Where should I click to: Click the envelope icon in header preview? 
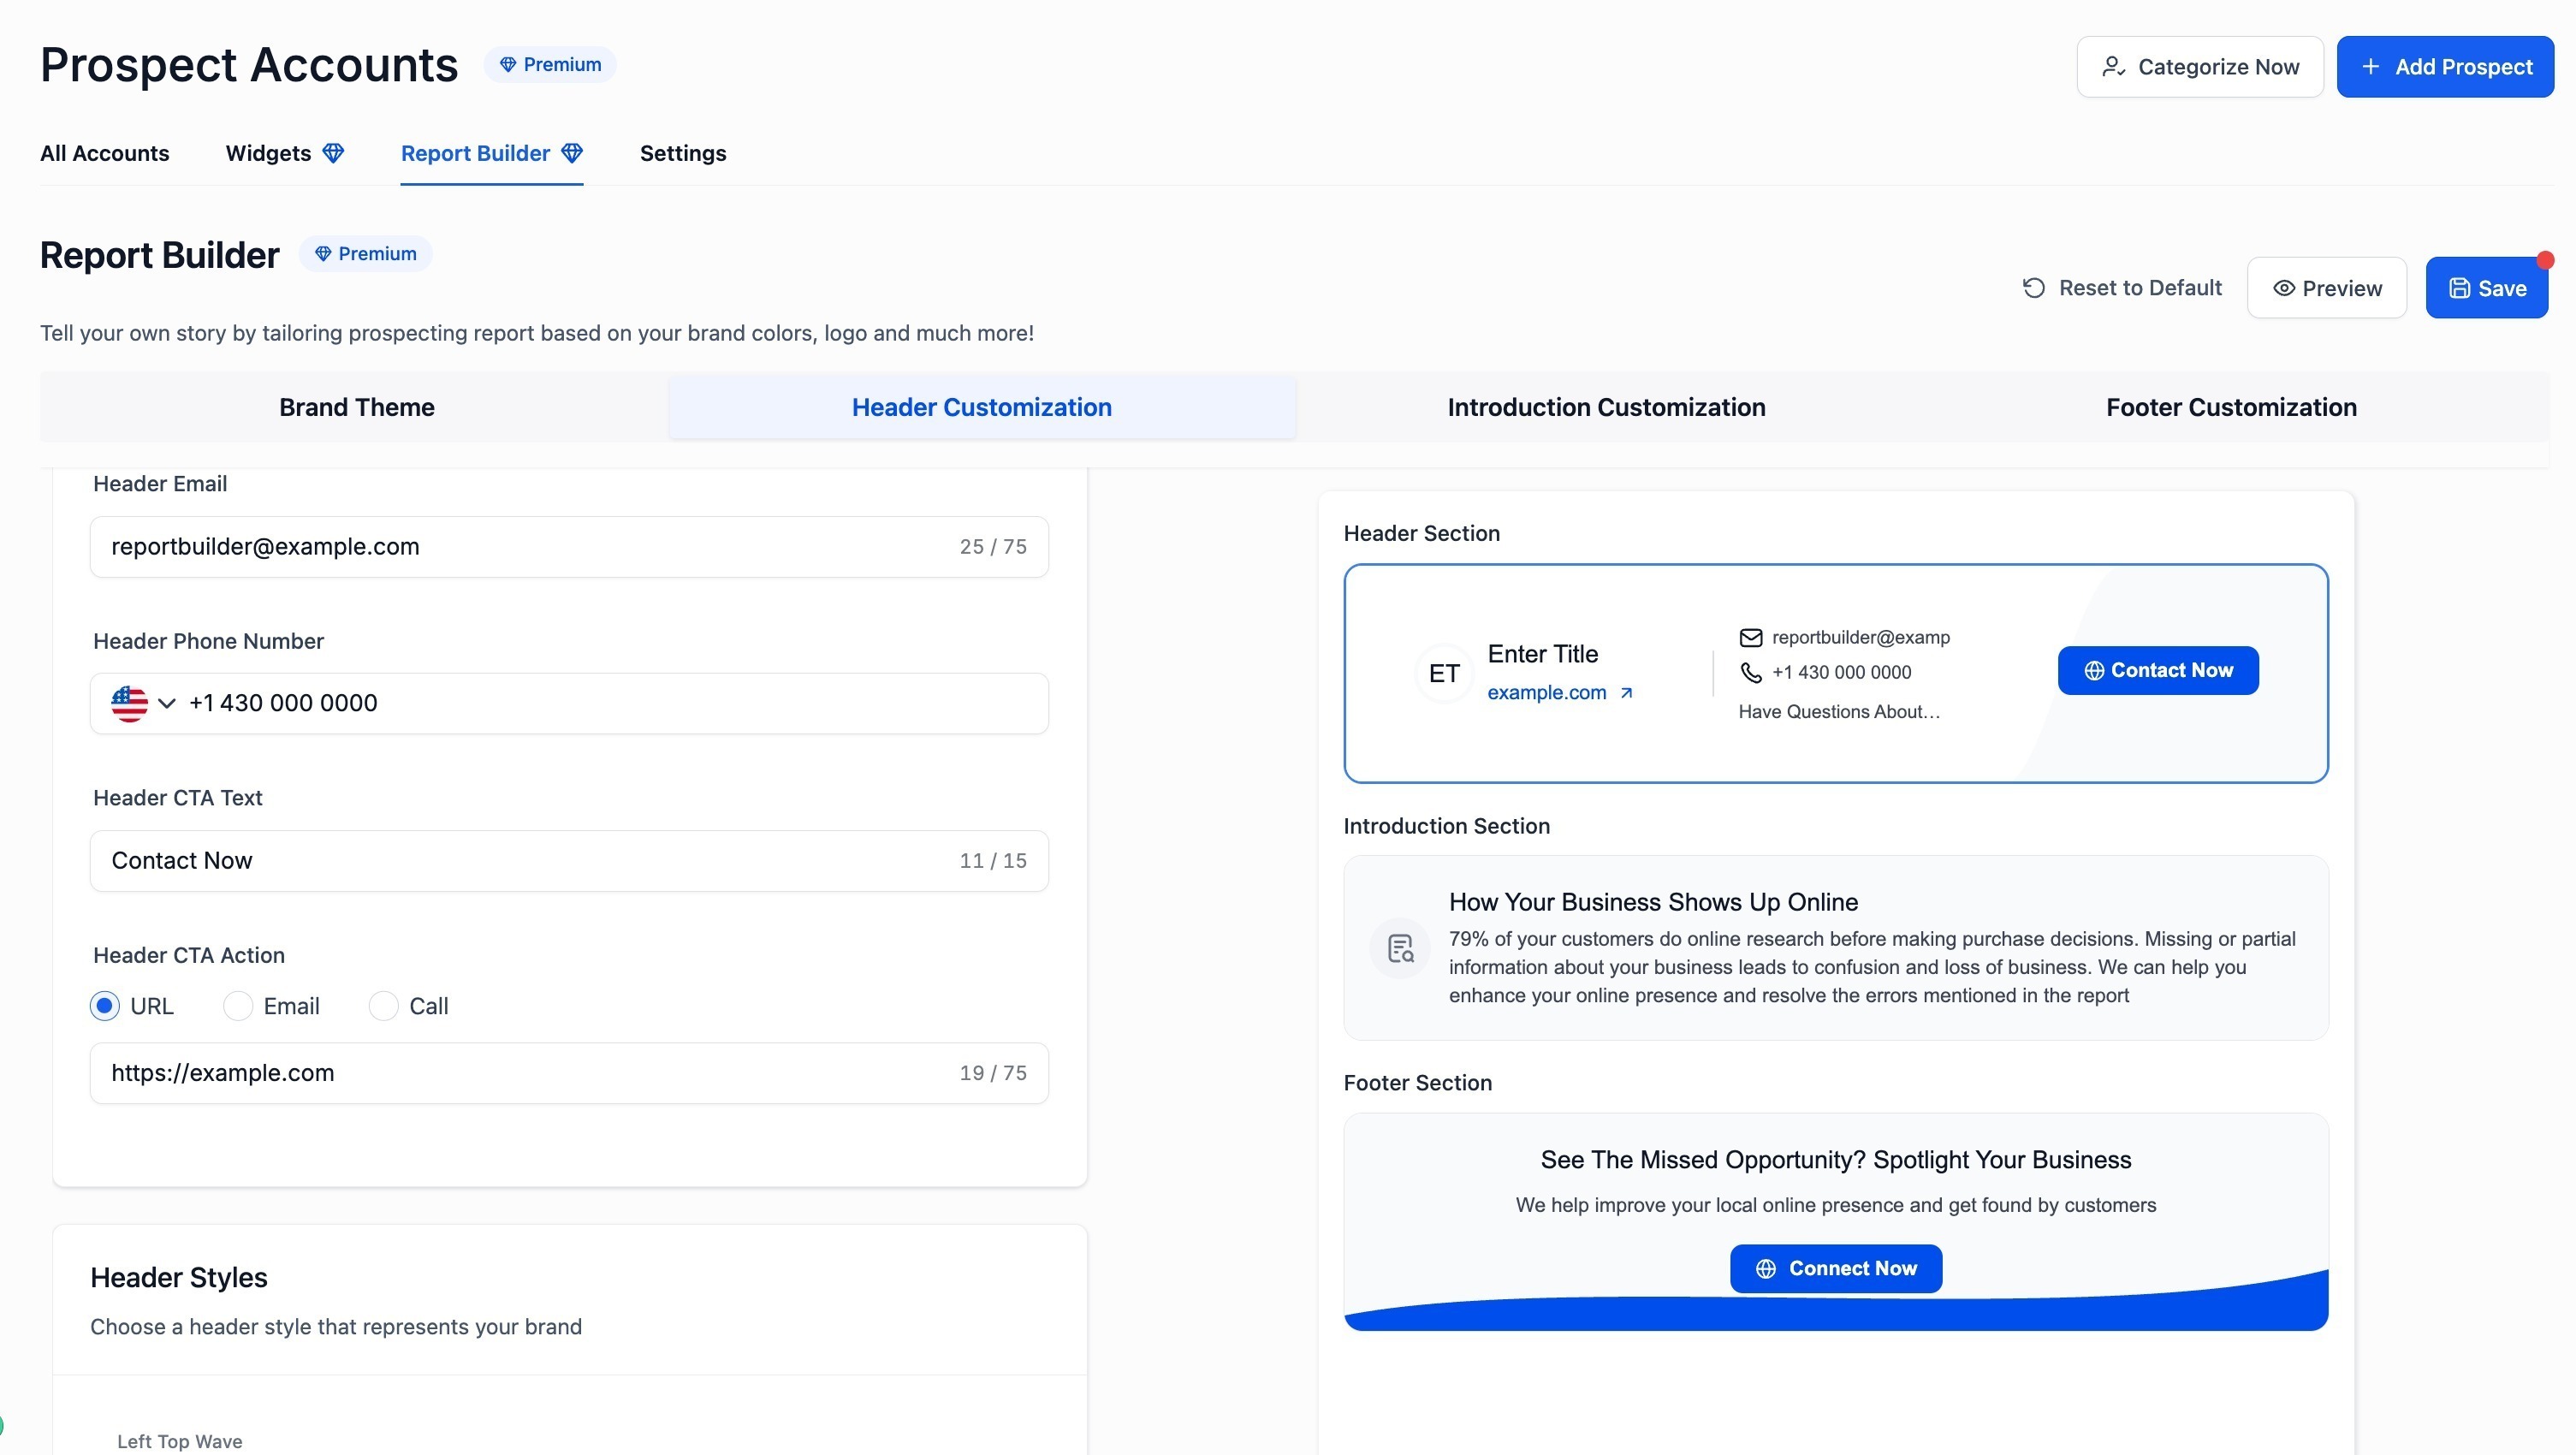click(1750, 637)
